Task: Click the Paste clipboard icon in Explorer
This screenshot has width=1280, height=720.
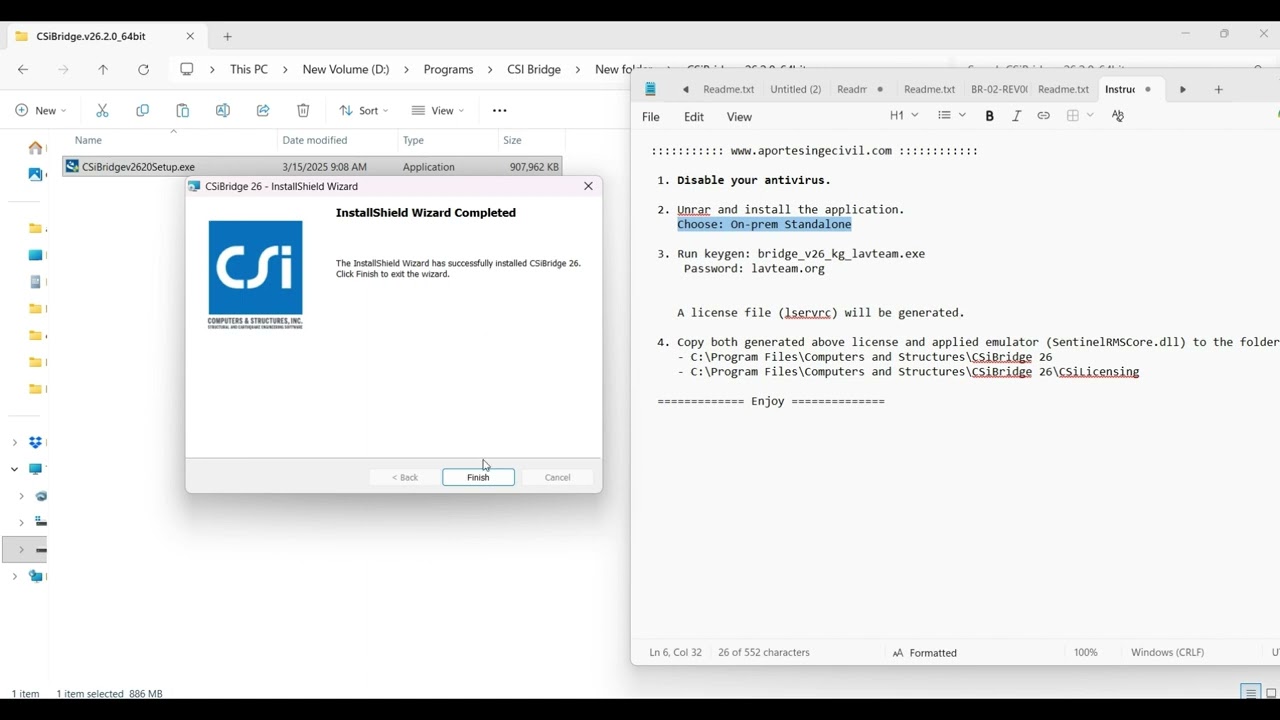Action: (x=182, y=110)
